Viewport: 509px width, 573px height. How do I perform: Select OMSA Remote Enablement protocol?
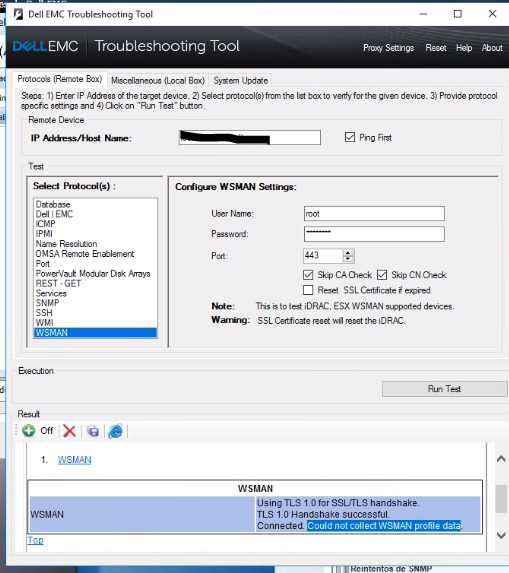tap(95, 254)
